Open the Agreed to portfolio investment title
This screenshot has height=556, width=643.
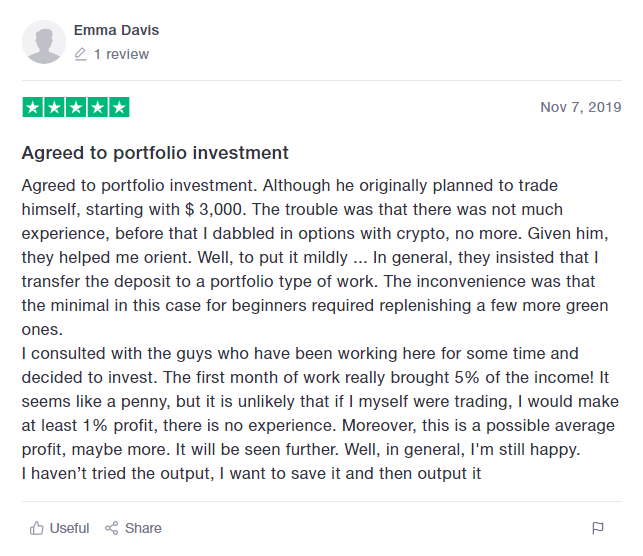(155, 153)
